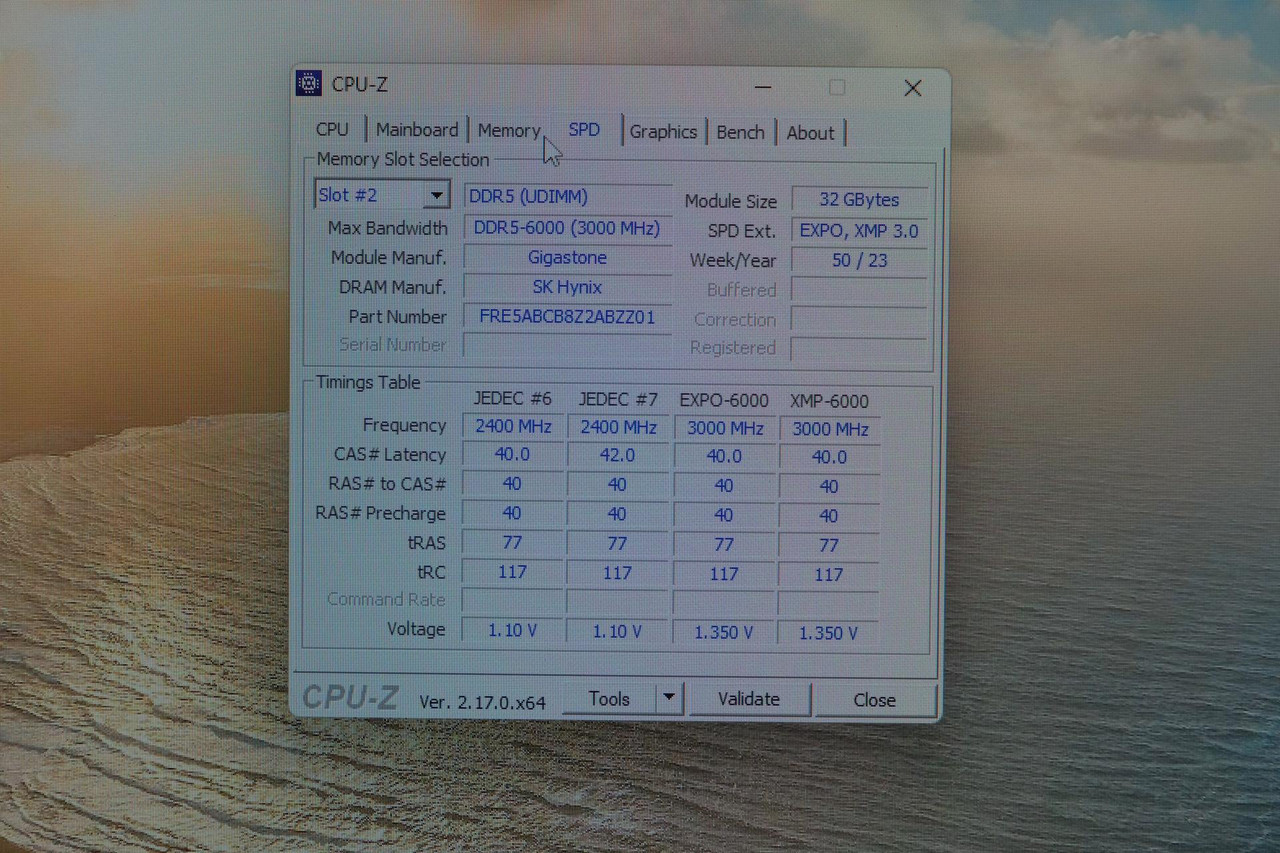Click the EXPO, XMP 3.0 SPD Ext. value
1280x853 pixels.
pos(859,231)
